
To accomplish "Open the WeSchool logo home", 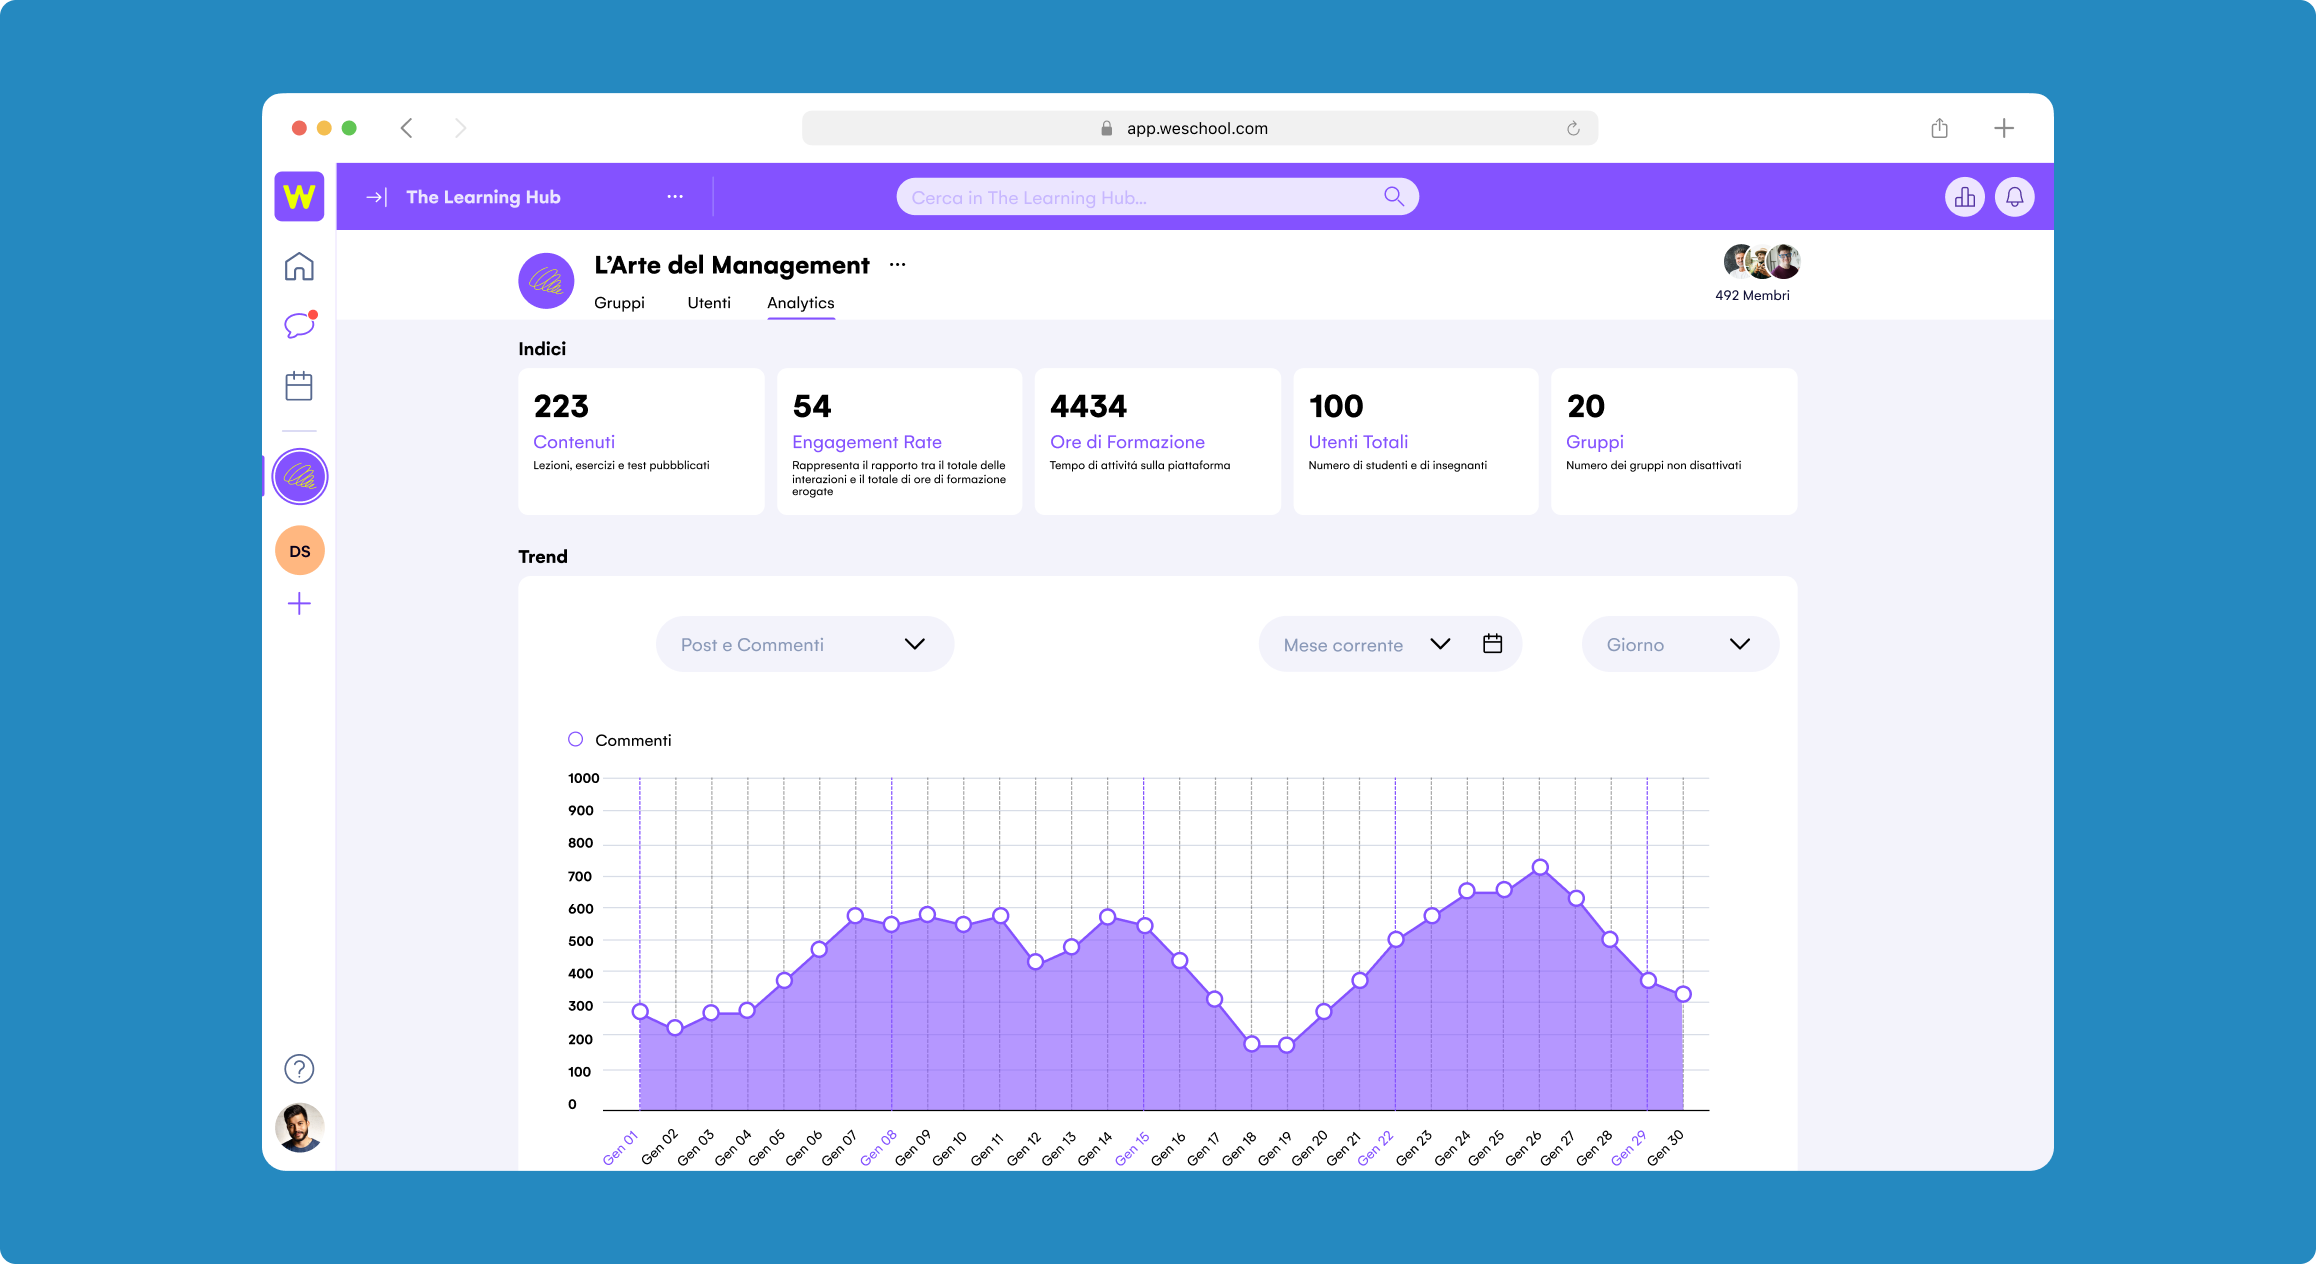I will tap(299, 196).
